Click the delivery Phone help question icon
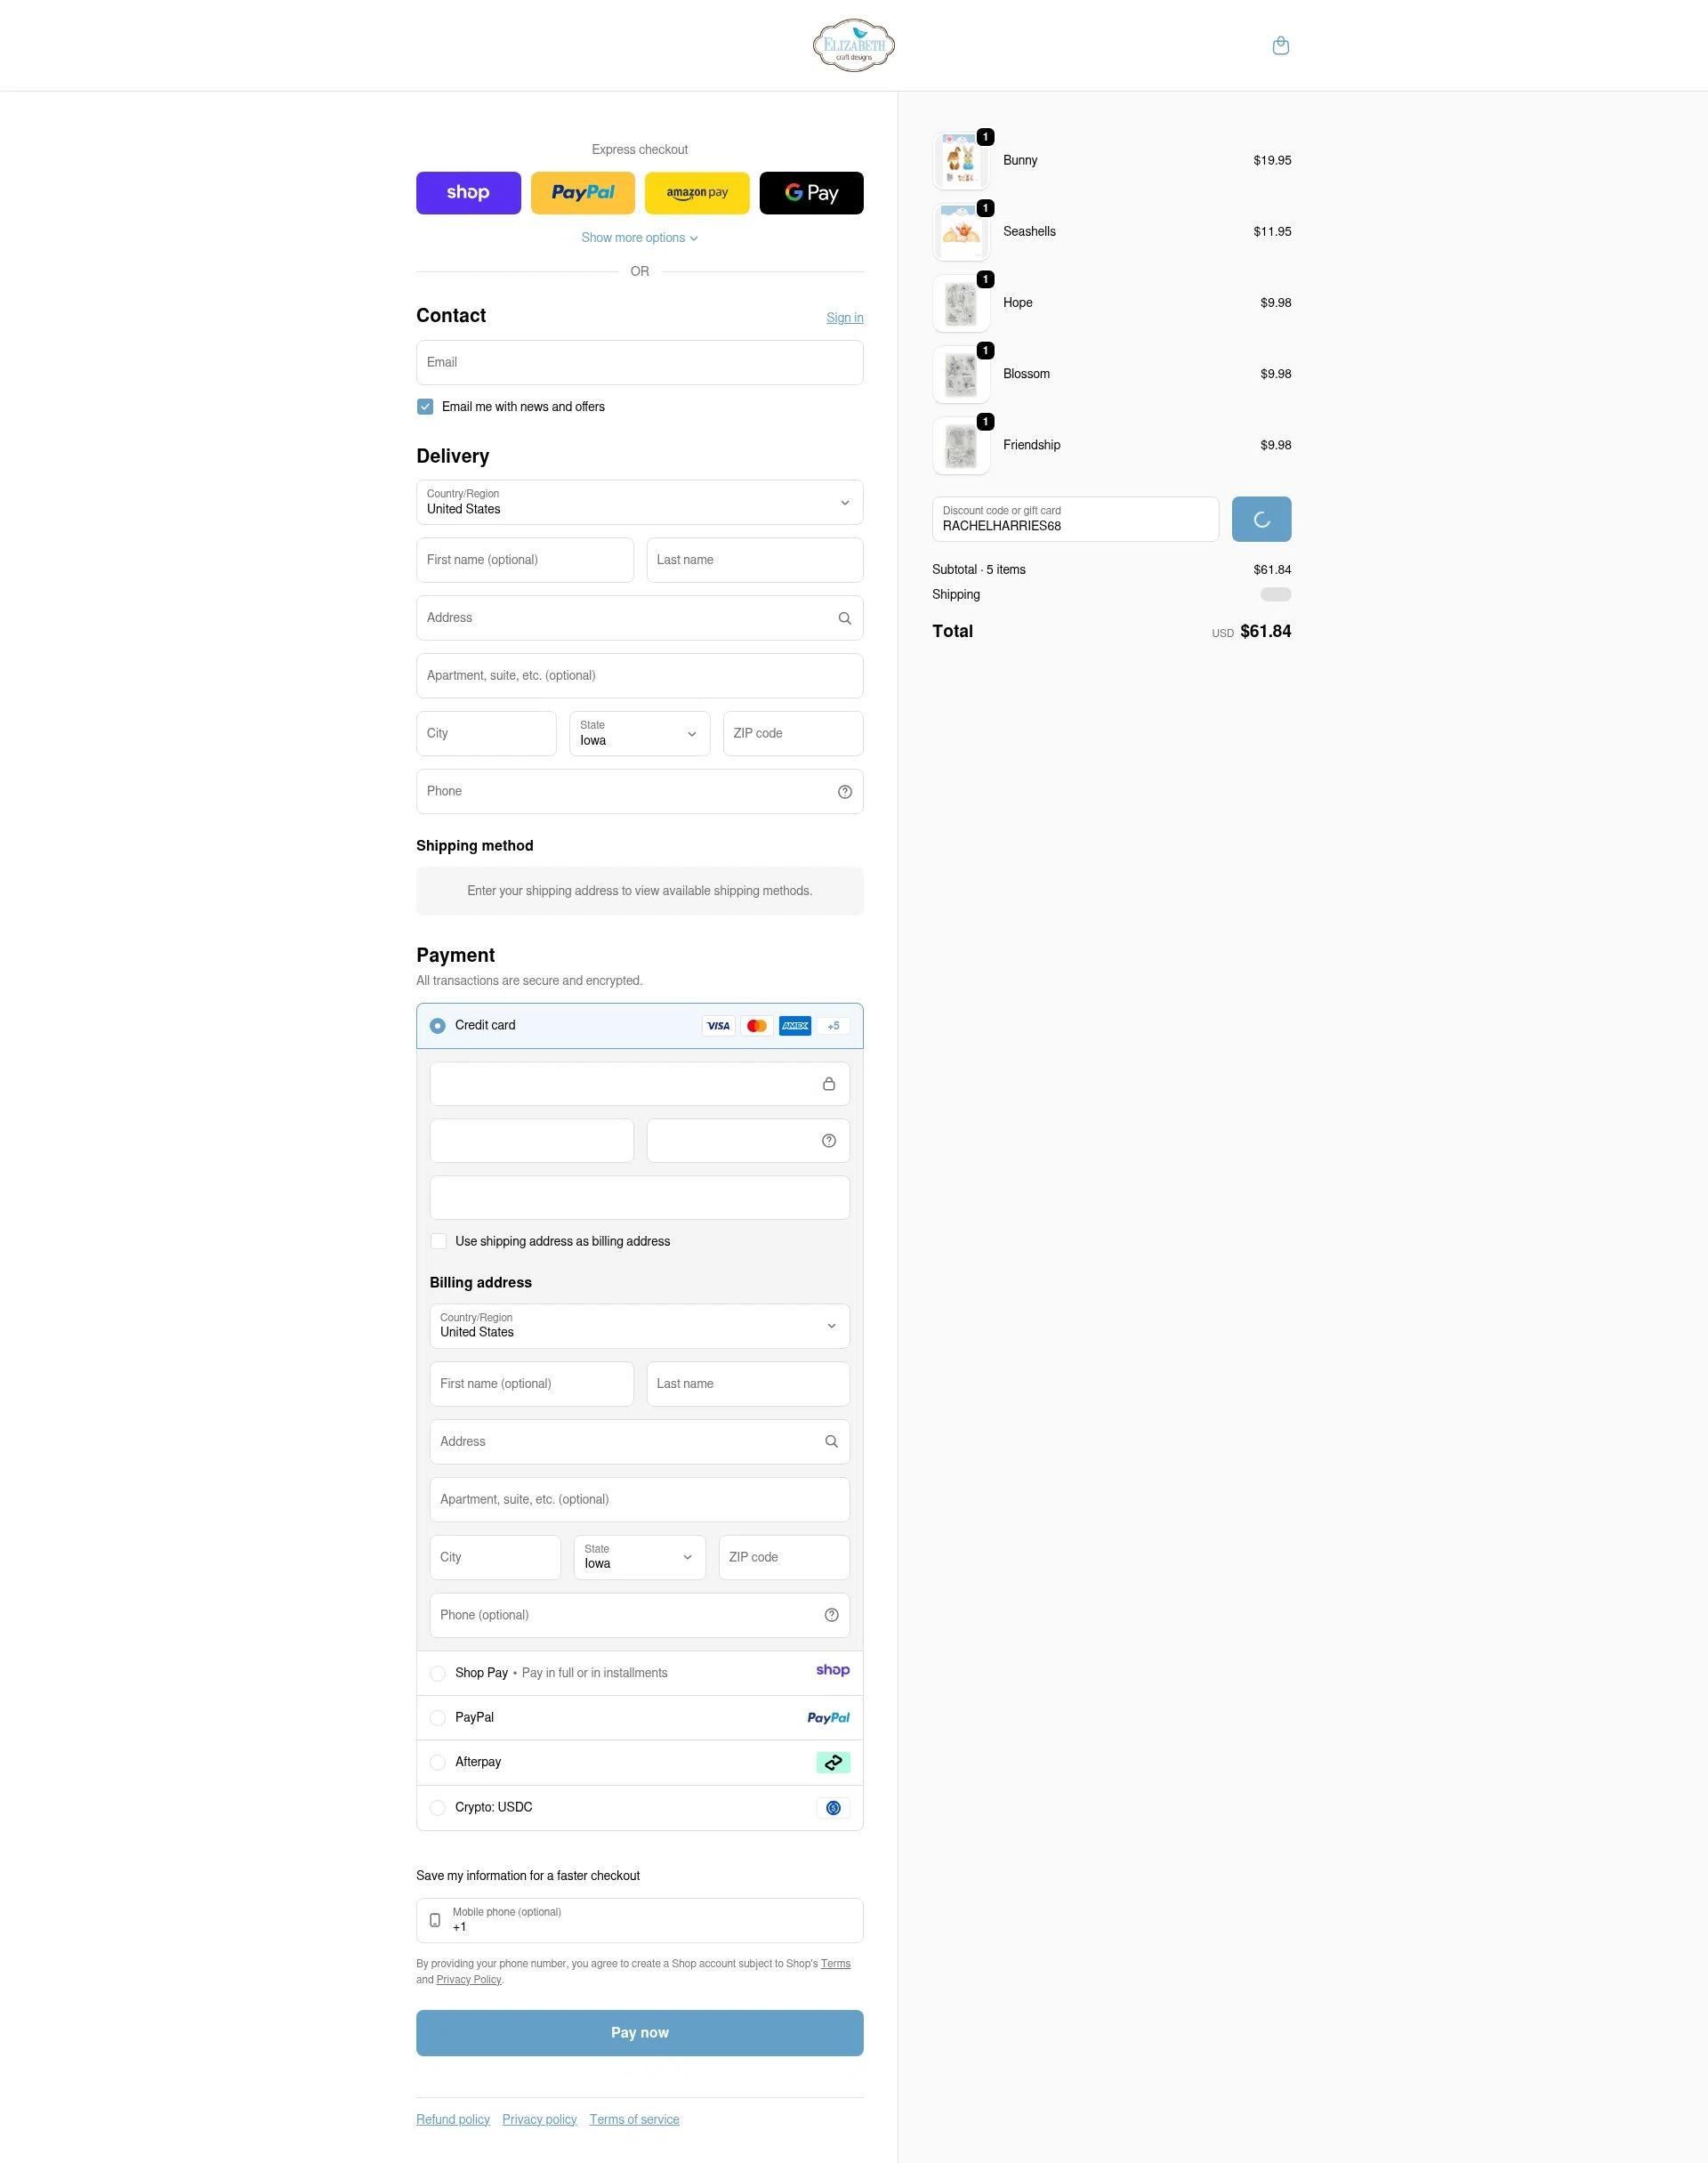 coord(844,792)
